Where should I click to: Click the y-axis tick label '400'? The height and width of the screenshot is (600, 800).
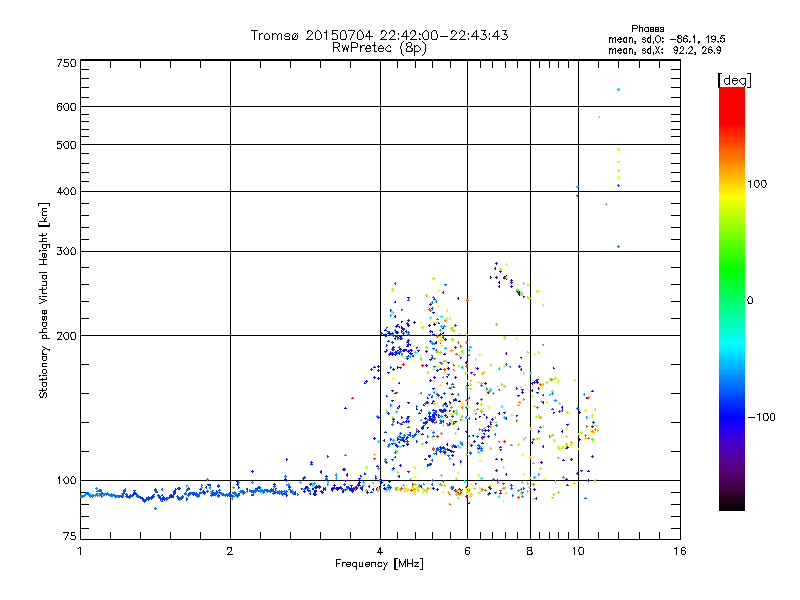(x=66, y=191)
